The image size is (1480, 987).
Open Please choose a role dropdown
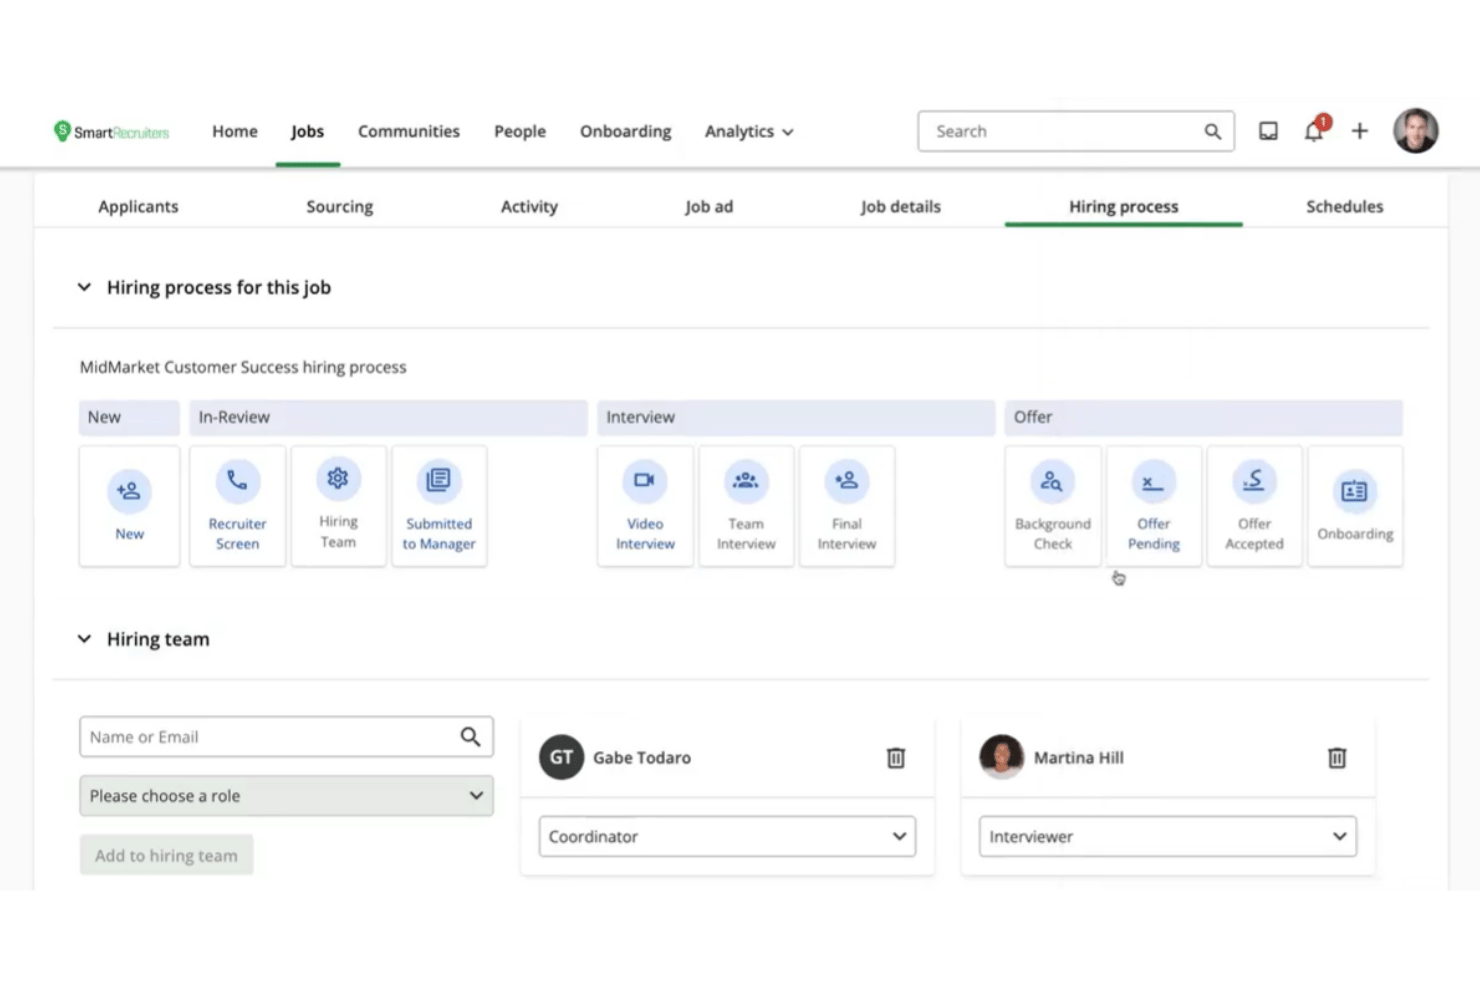click(286, 796)
